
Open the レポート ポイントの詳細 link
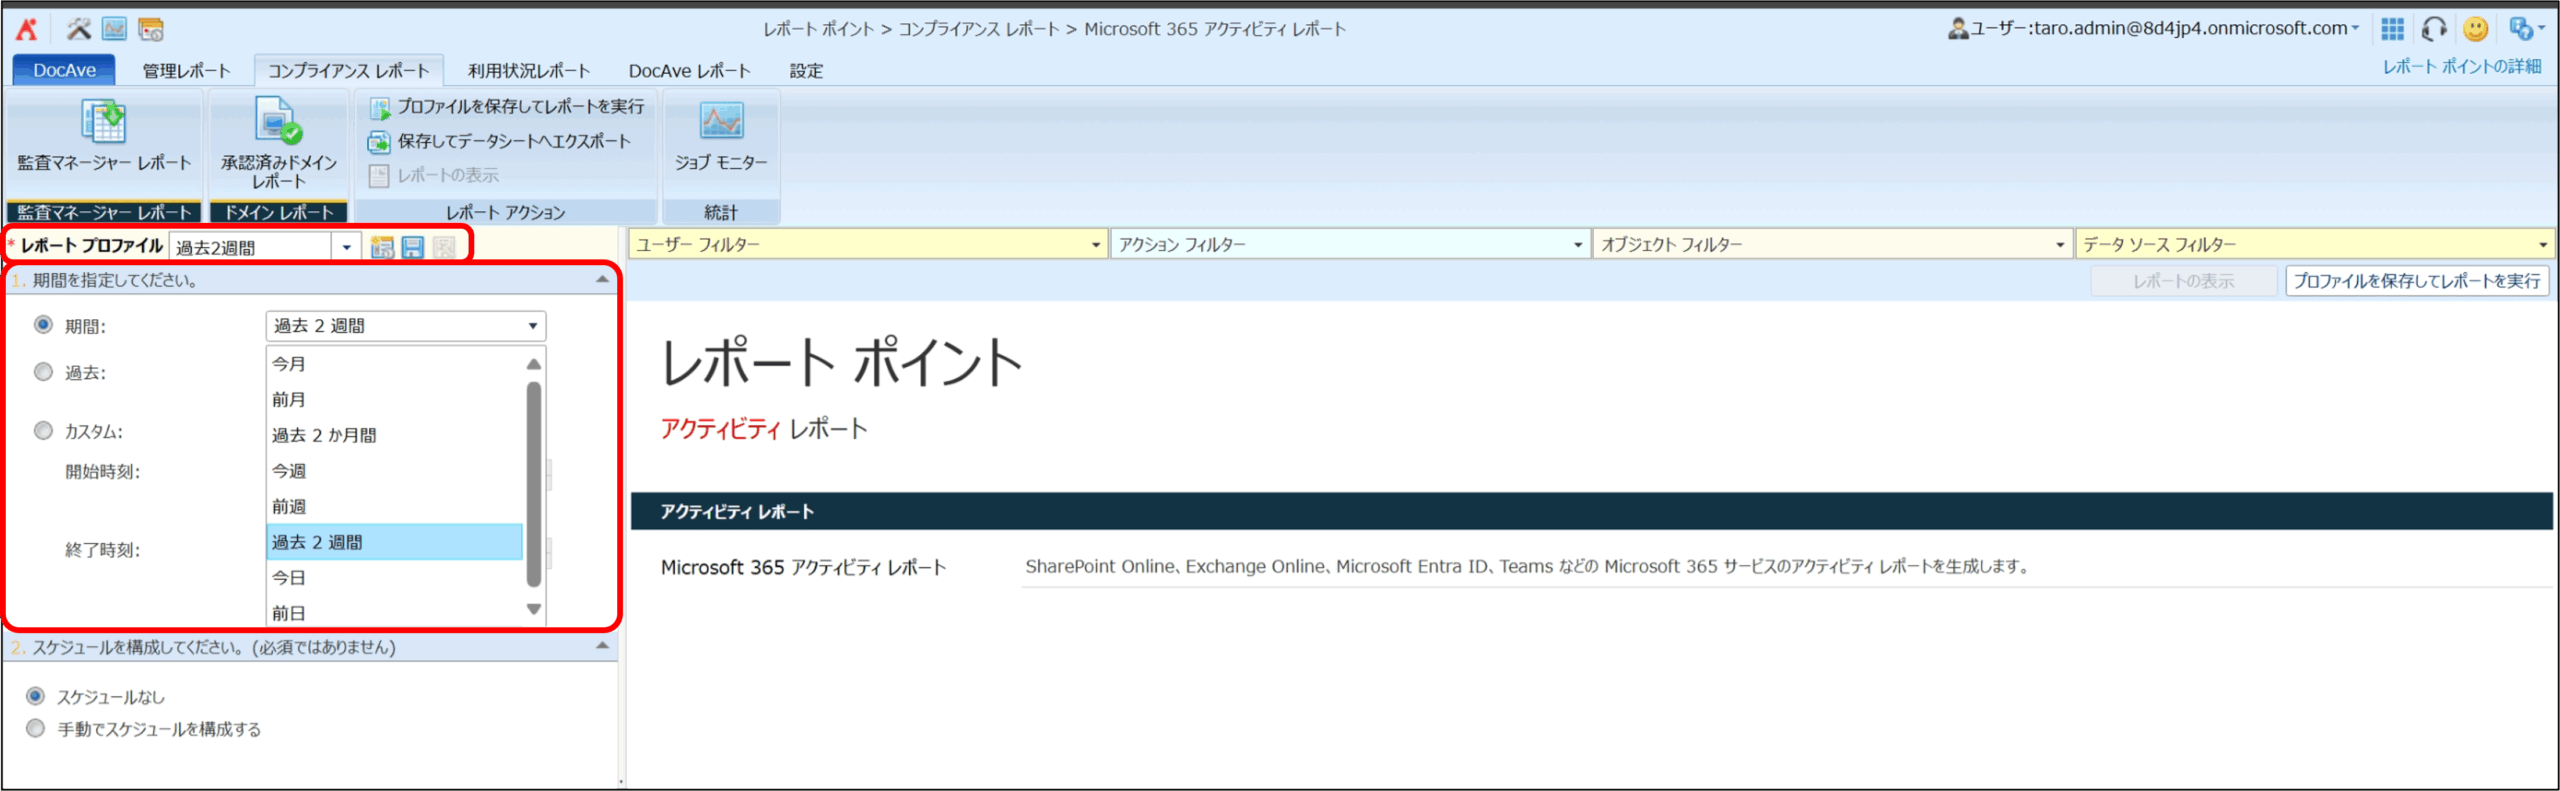coord(2461,67)
